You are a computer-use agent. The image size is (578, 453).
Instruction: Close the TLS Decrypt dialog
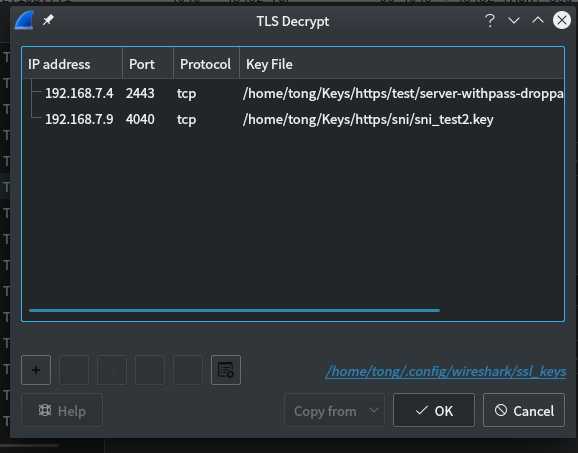(x=562, y=20)
